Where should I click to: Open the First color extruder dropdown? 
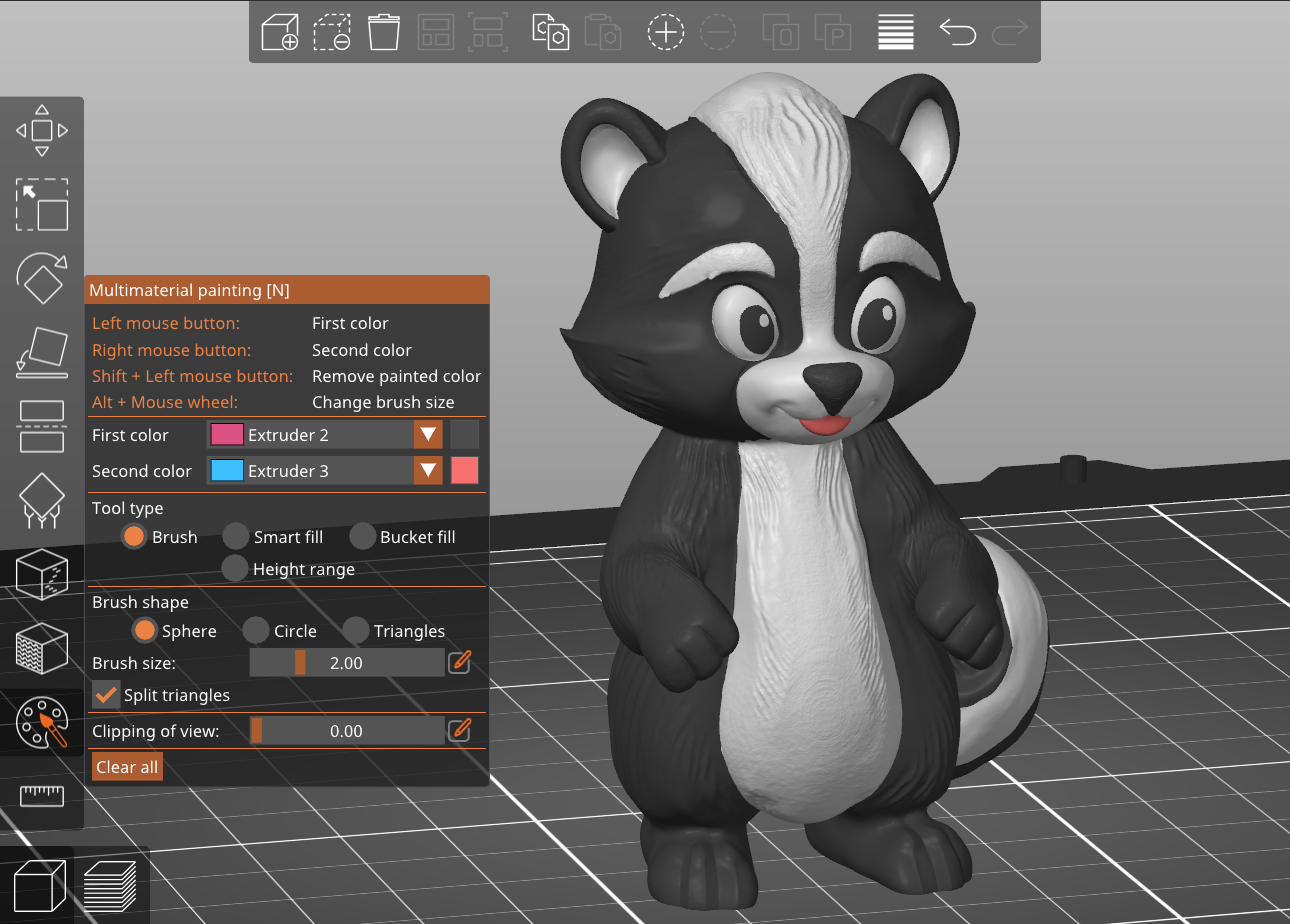click(x=325, y=435)
